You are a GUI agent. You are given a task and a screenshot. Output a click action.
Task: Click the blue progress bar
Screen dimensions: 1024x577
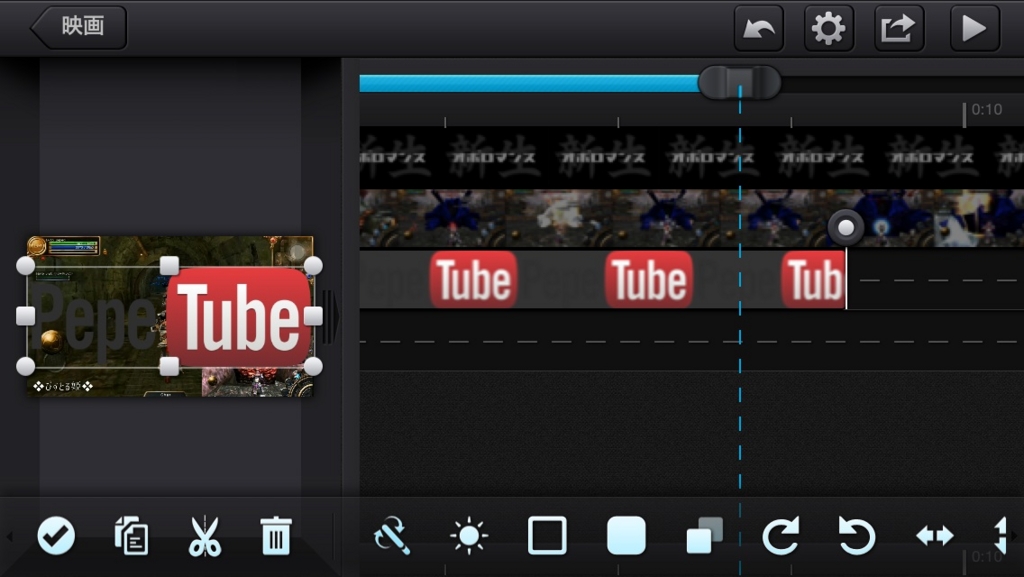(x=529, y=84)
